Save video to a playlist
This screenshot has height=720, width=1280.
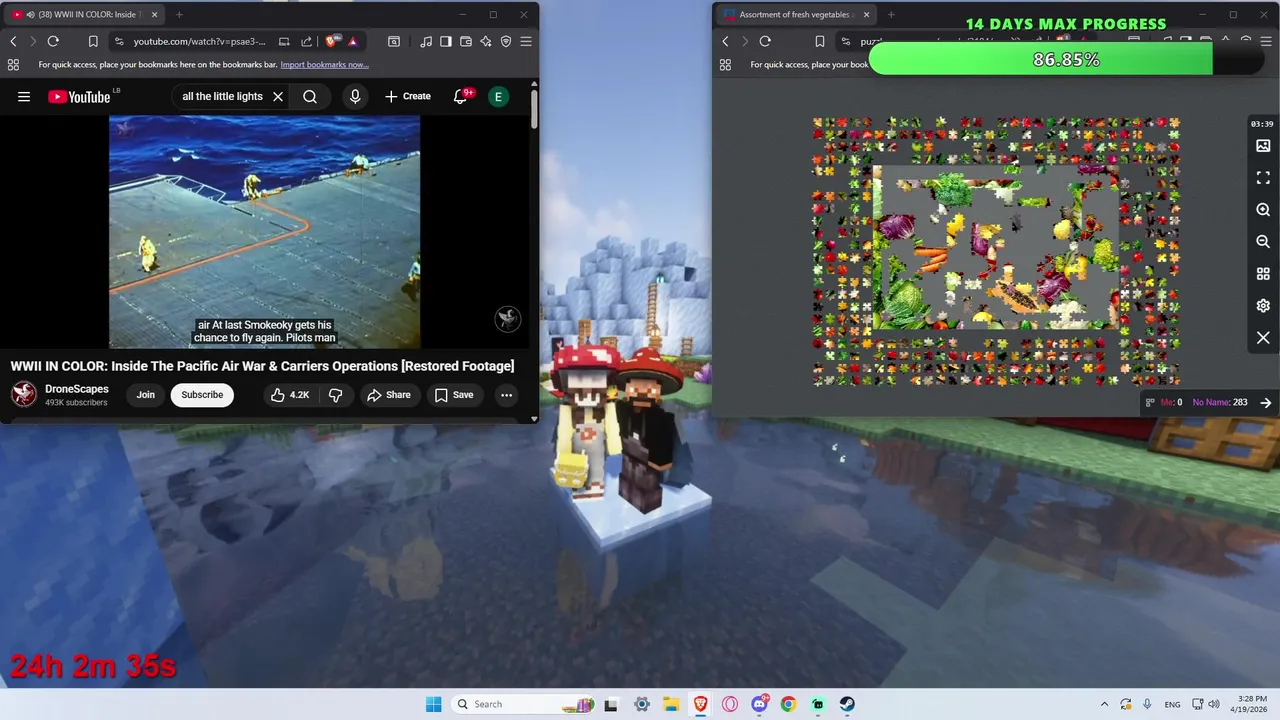point(454,395)
